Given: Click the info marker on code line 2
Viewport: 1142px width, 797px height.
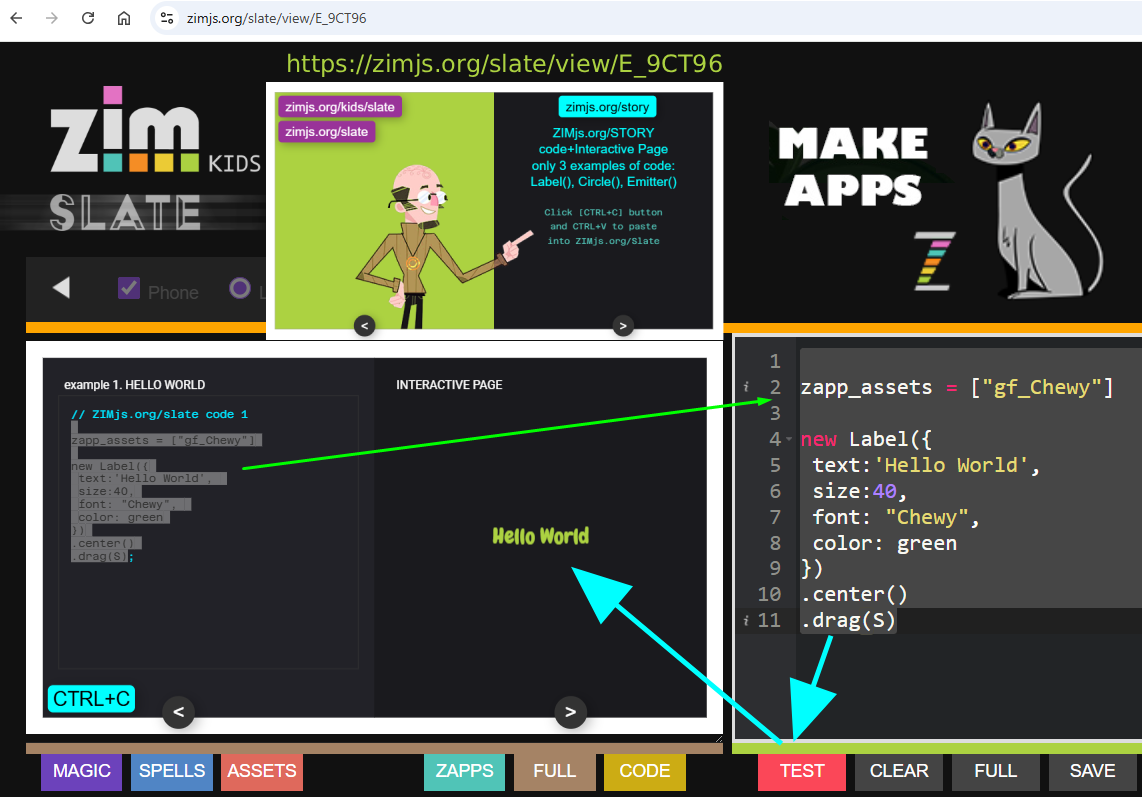Looking at the screenshot, I should coord(747,388).
